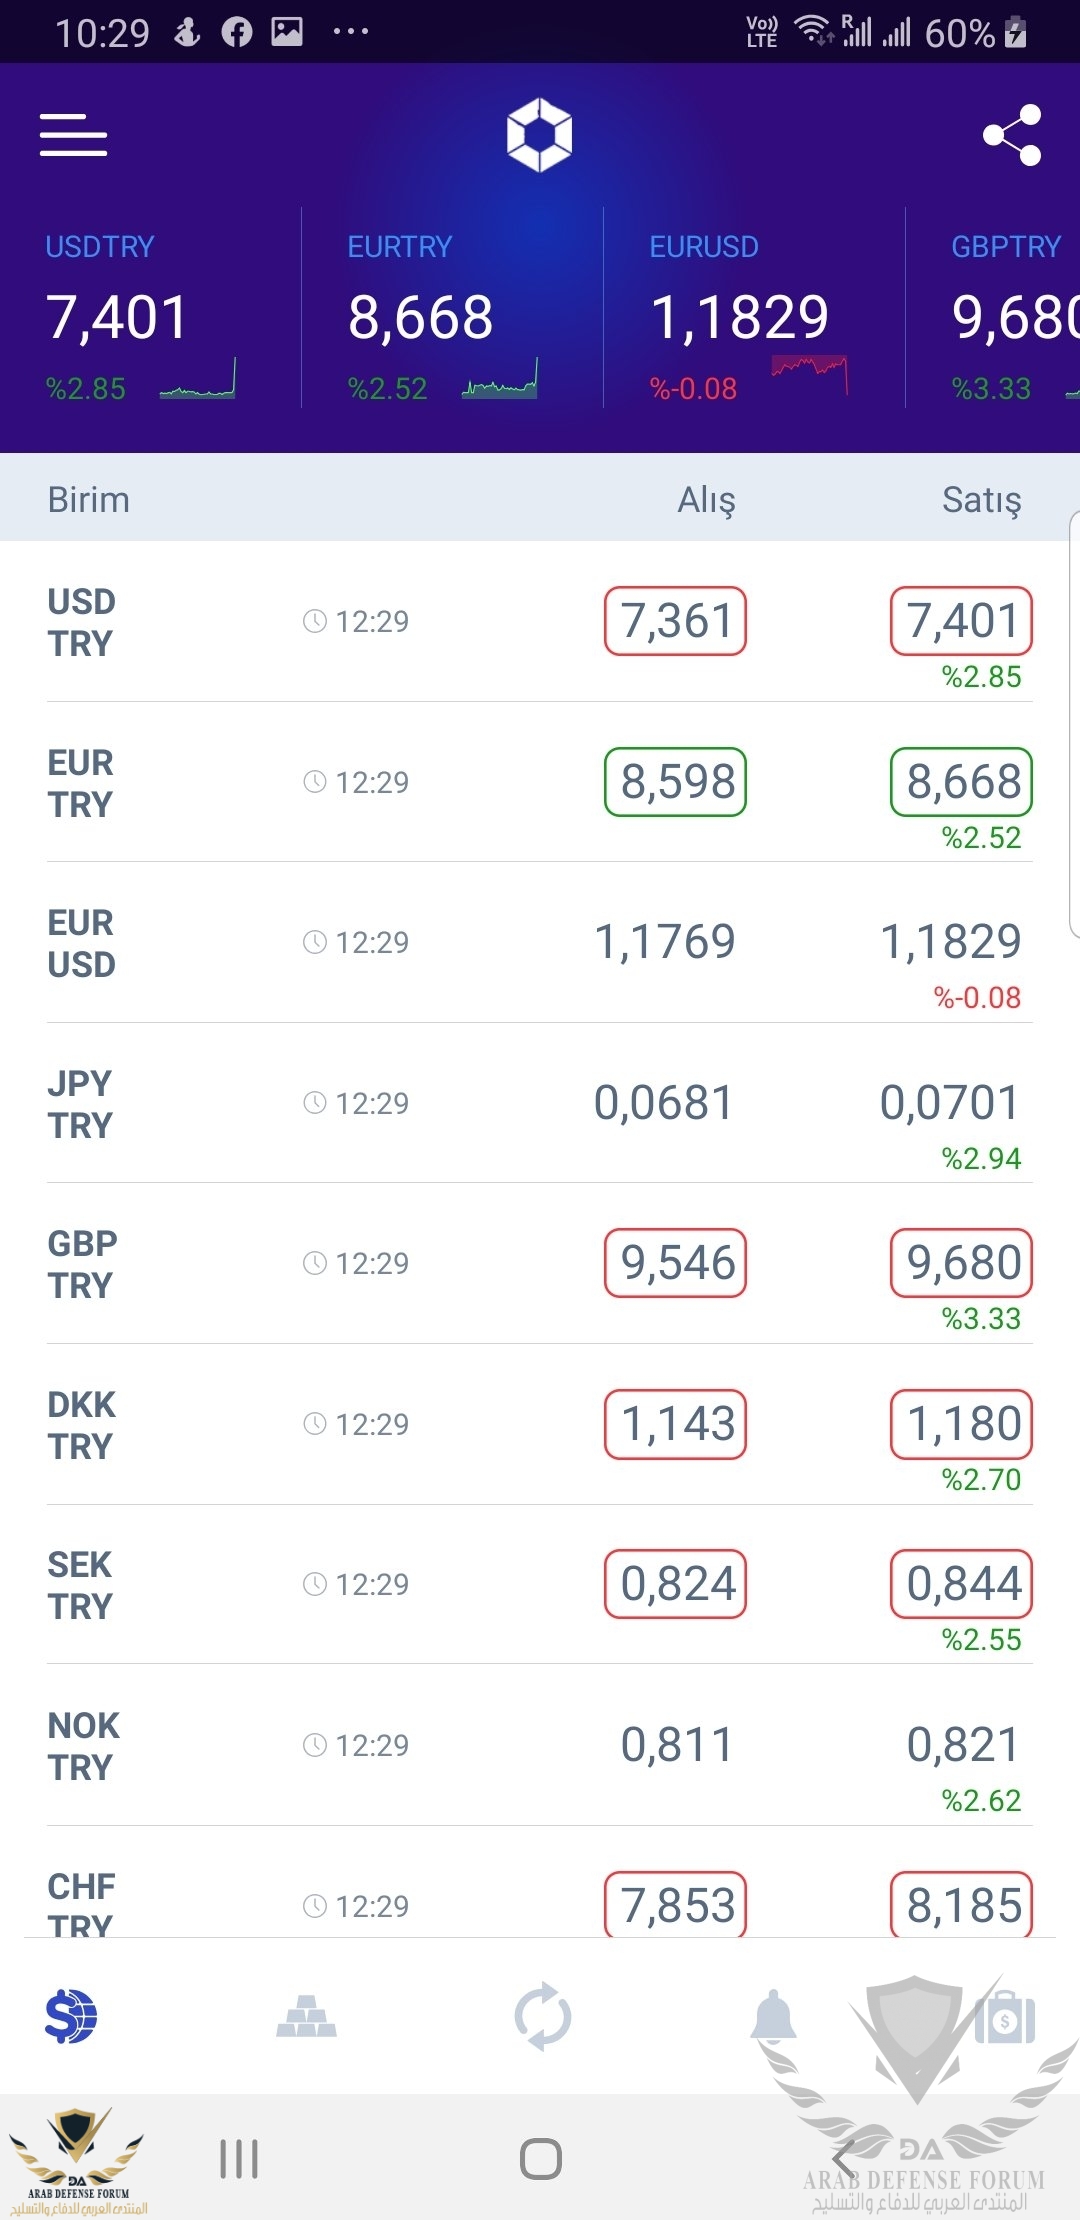Open Android recent apps button
1080x2220 pixels.
(x=239, y=2159)
